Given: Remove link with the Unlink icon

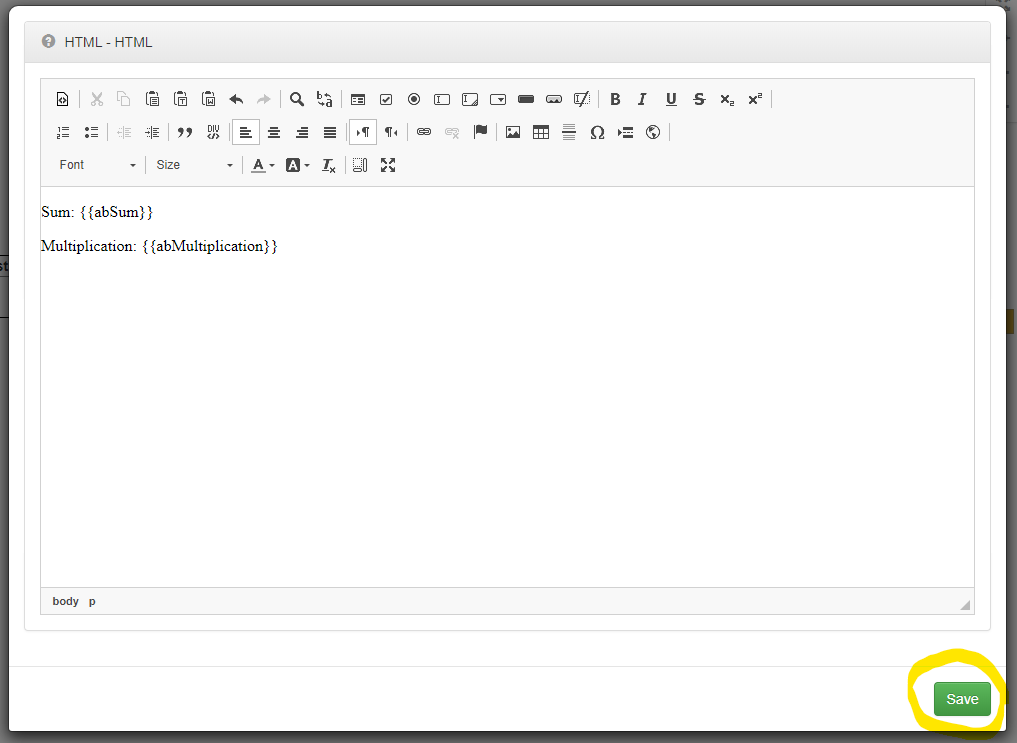Looking at the screenshot, I should 452,132.
